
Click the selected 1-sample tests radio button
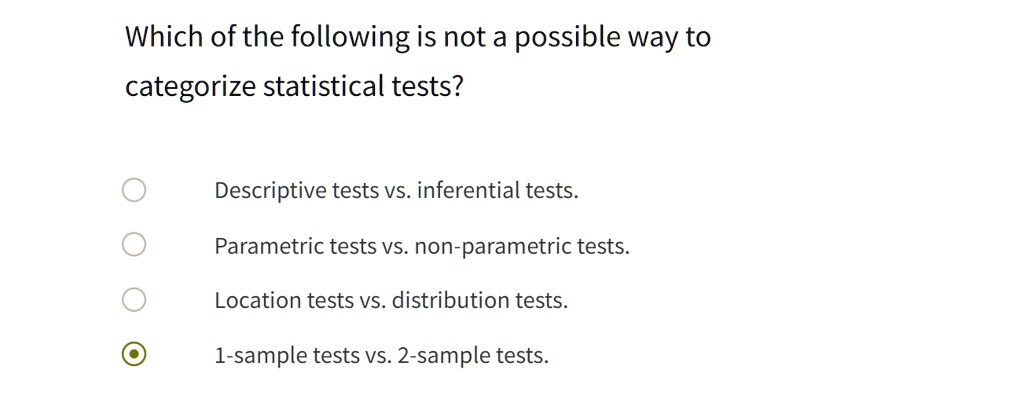coord(134,355)
